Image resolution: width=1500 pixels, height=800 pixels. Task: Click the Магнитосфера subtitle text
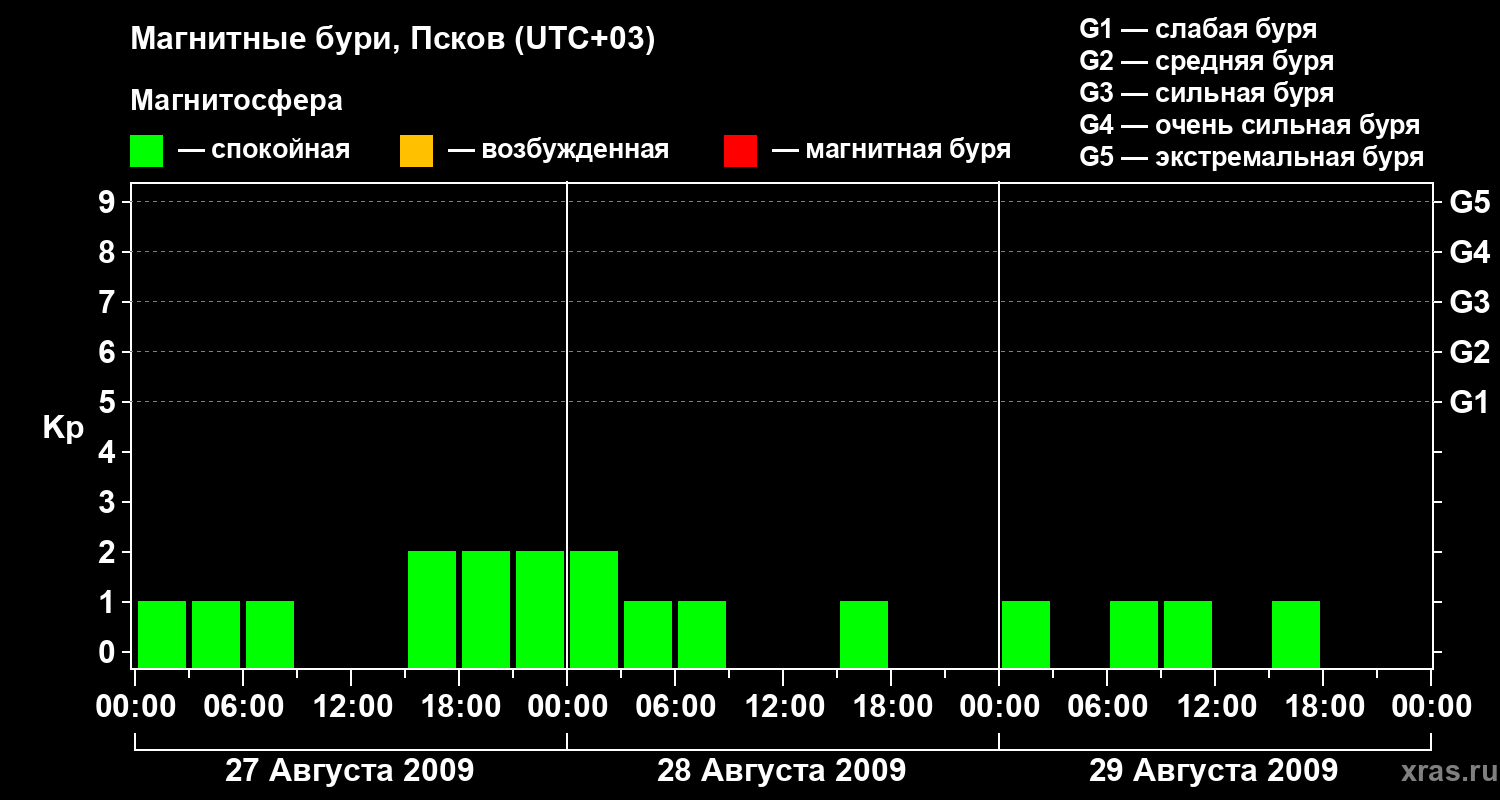click(236, 101)
